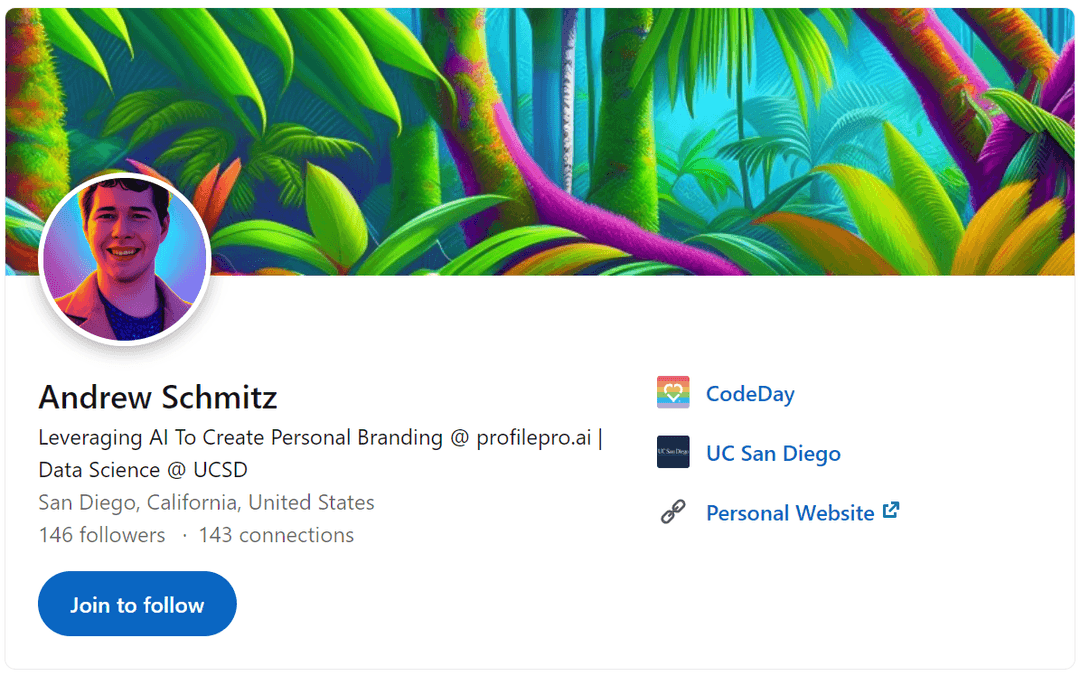This screenshot has width=1080, height=675.
Task: Click the UC San Diego logo icon
Action: pyautogui.click(x=673, y=452)
